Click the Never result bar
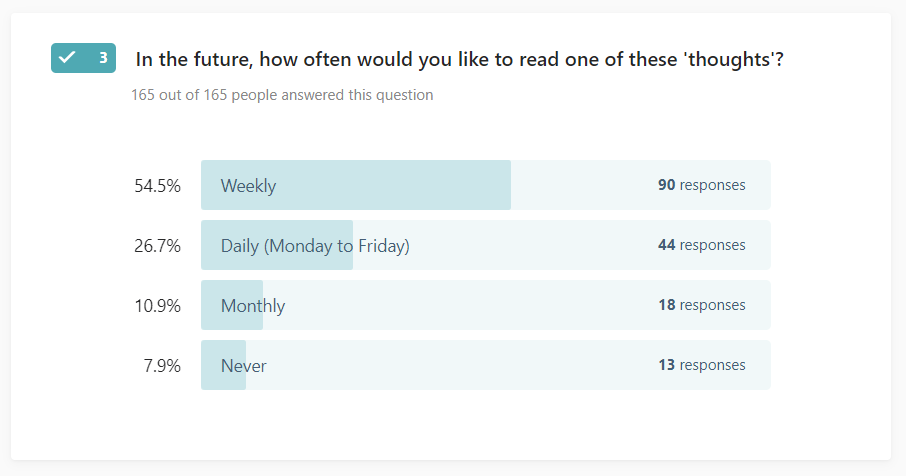The width and height of the screenshot is (906, 476). coord(486,365)
